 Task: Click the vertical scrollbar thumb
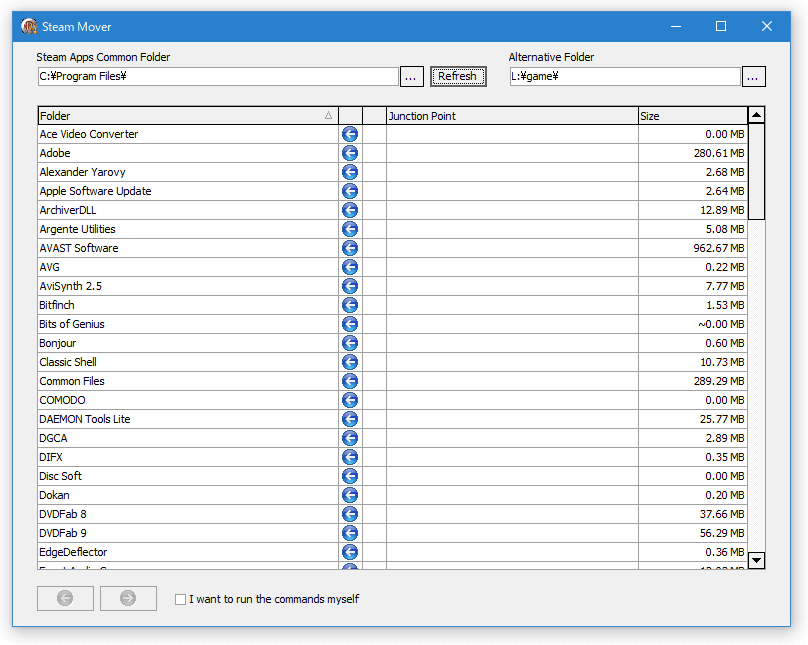point(756,172)
